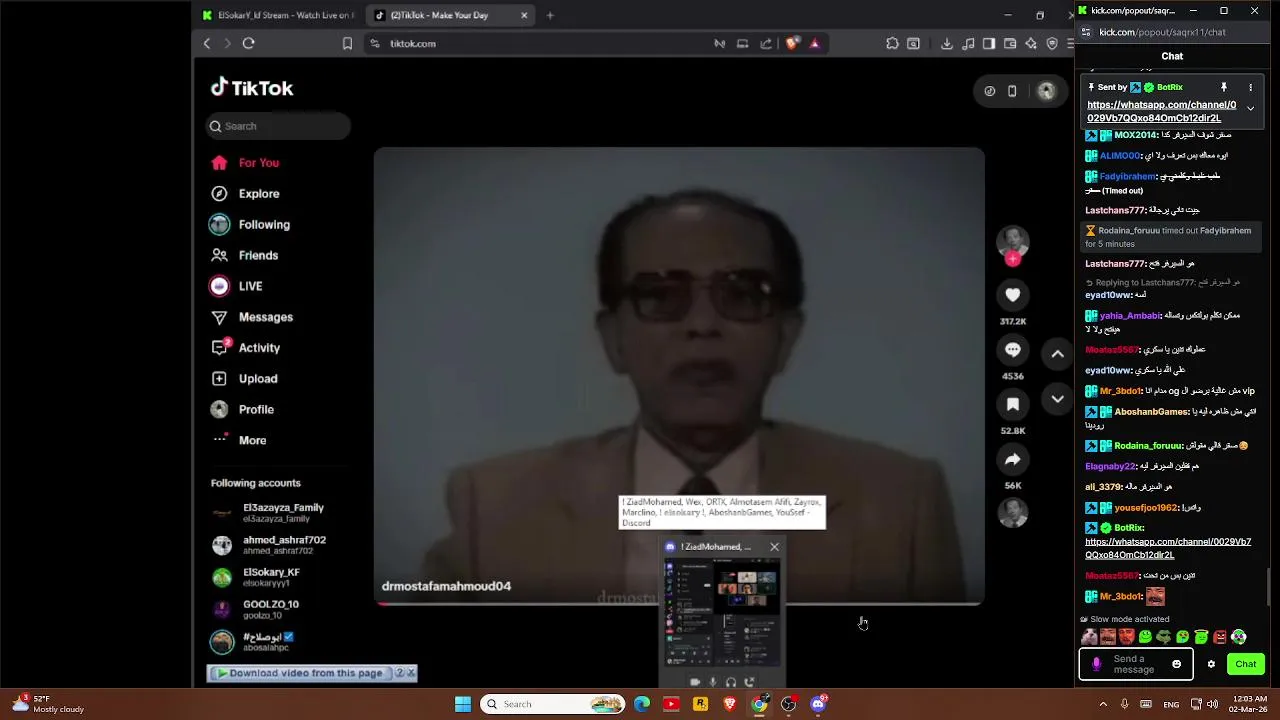This screenshot has width=1280, height=720.
Task: Open the get app phone icon
Action: (x=1012, y=91)
